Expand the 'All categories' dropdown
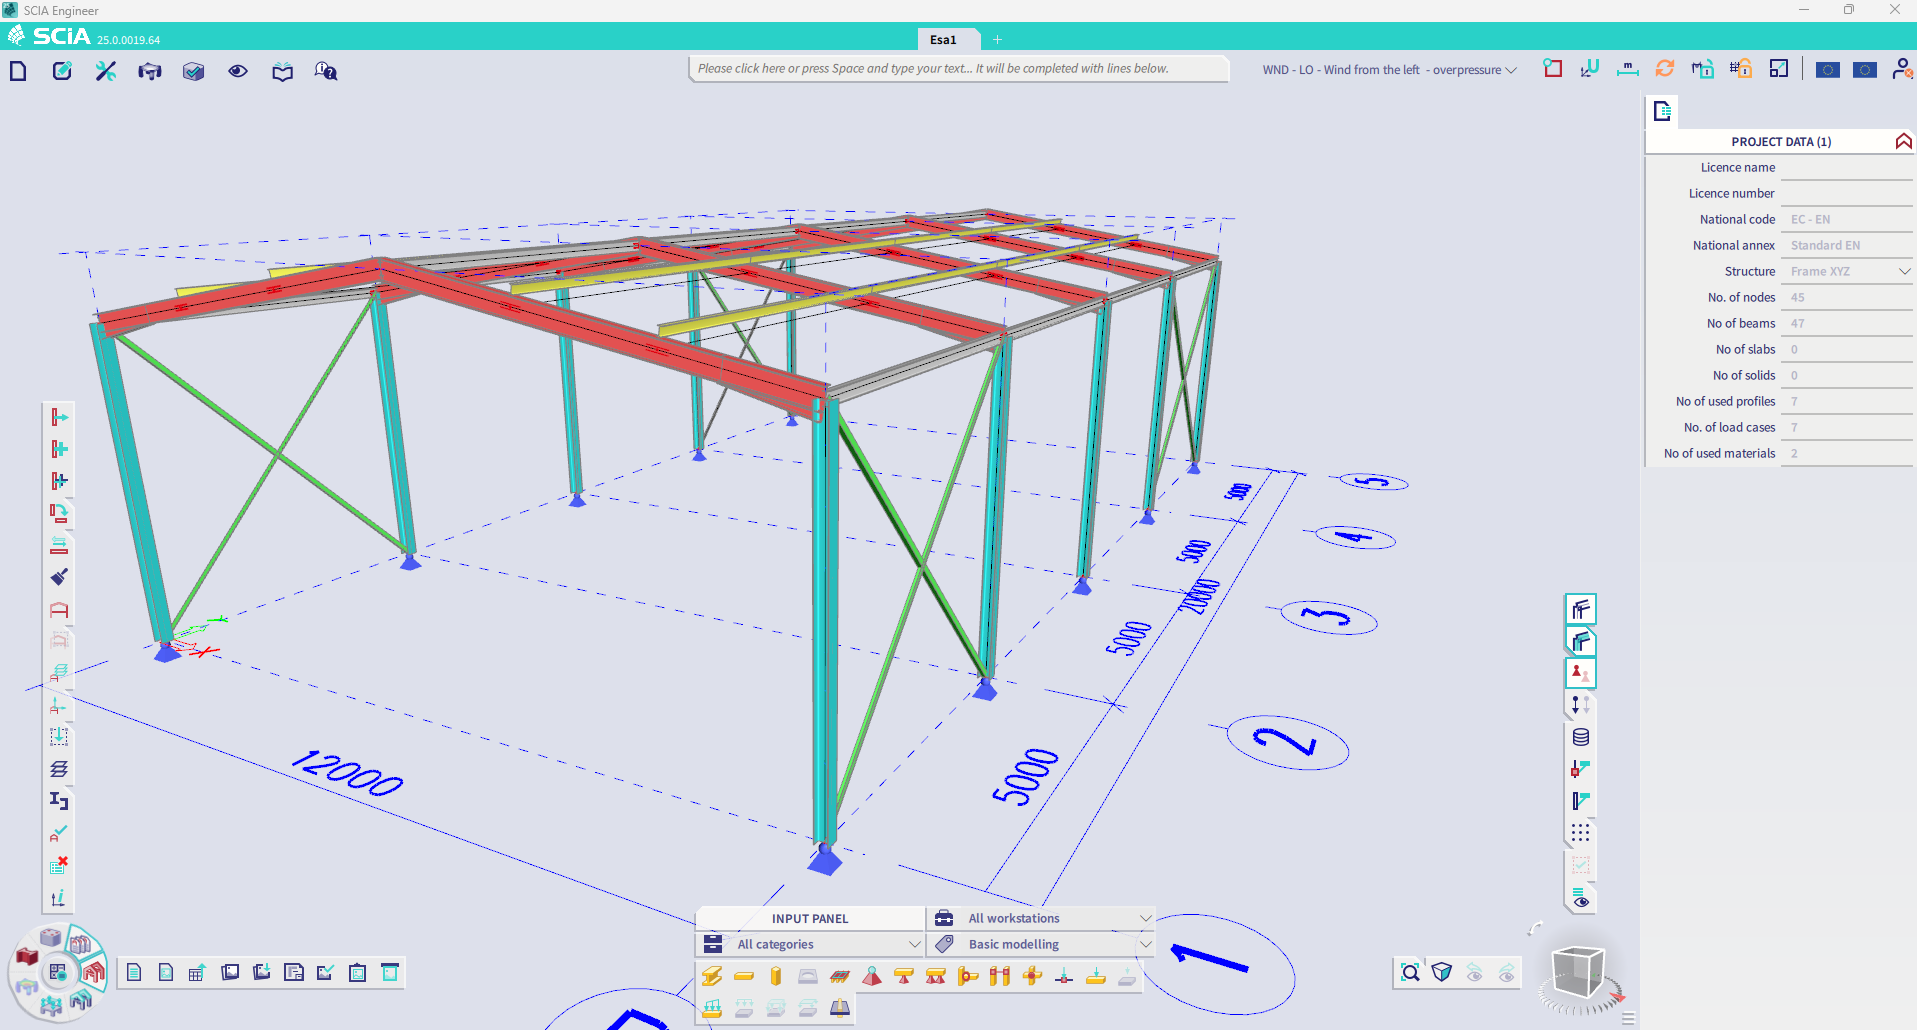Image resolution: width=1917 pixels, height=1030 pixels. (x=809, y=944)
